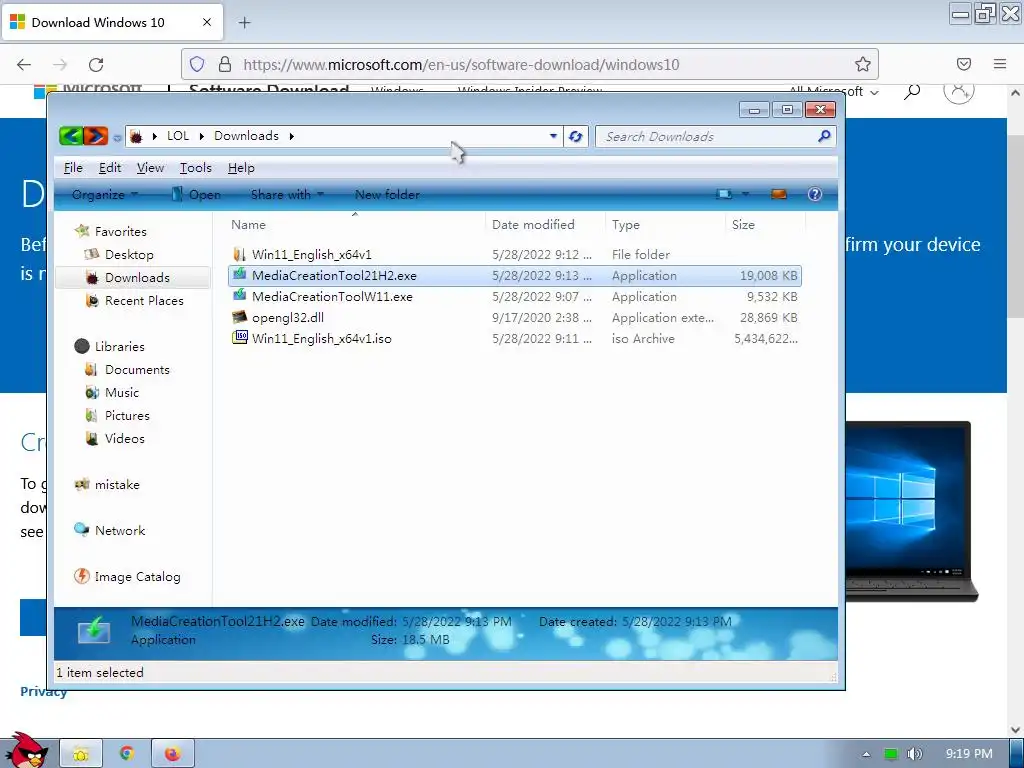1024x768 pixels.
Task: Open the Tools menu
Action: point(196,168)
